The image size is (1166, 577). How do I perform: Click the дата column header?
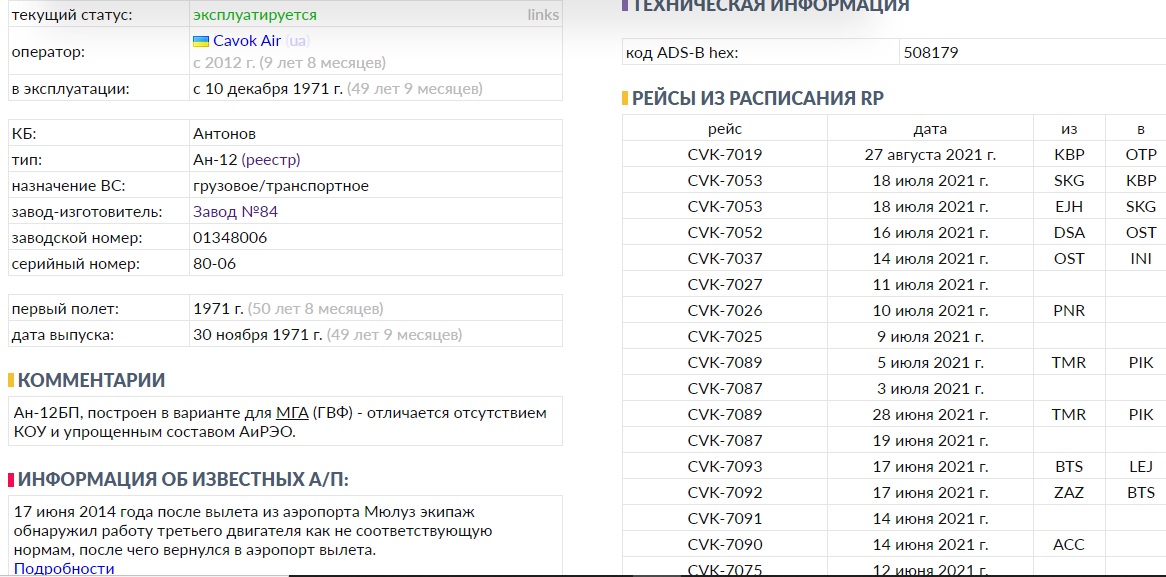point(930,129)
